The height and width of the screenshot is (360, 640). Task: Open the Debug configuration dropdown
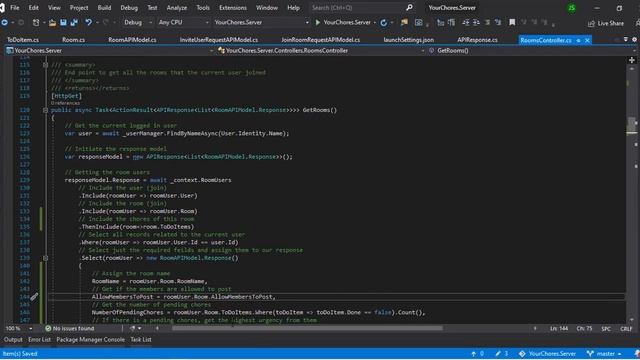138,22
